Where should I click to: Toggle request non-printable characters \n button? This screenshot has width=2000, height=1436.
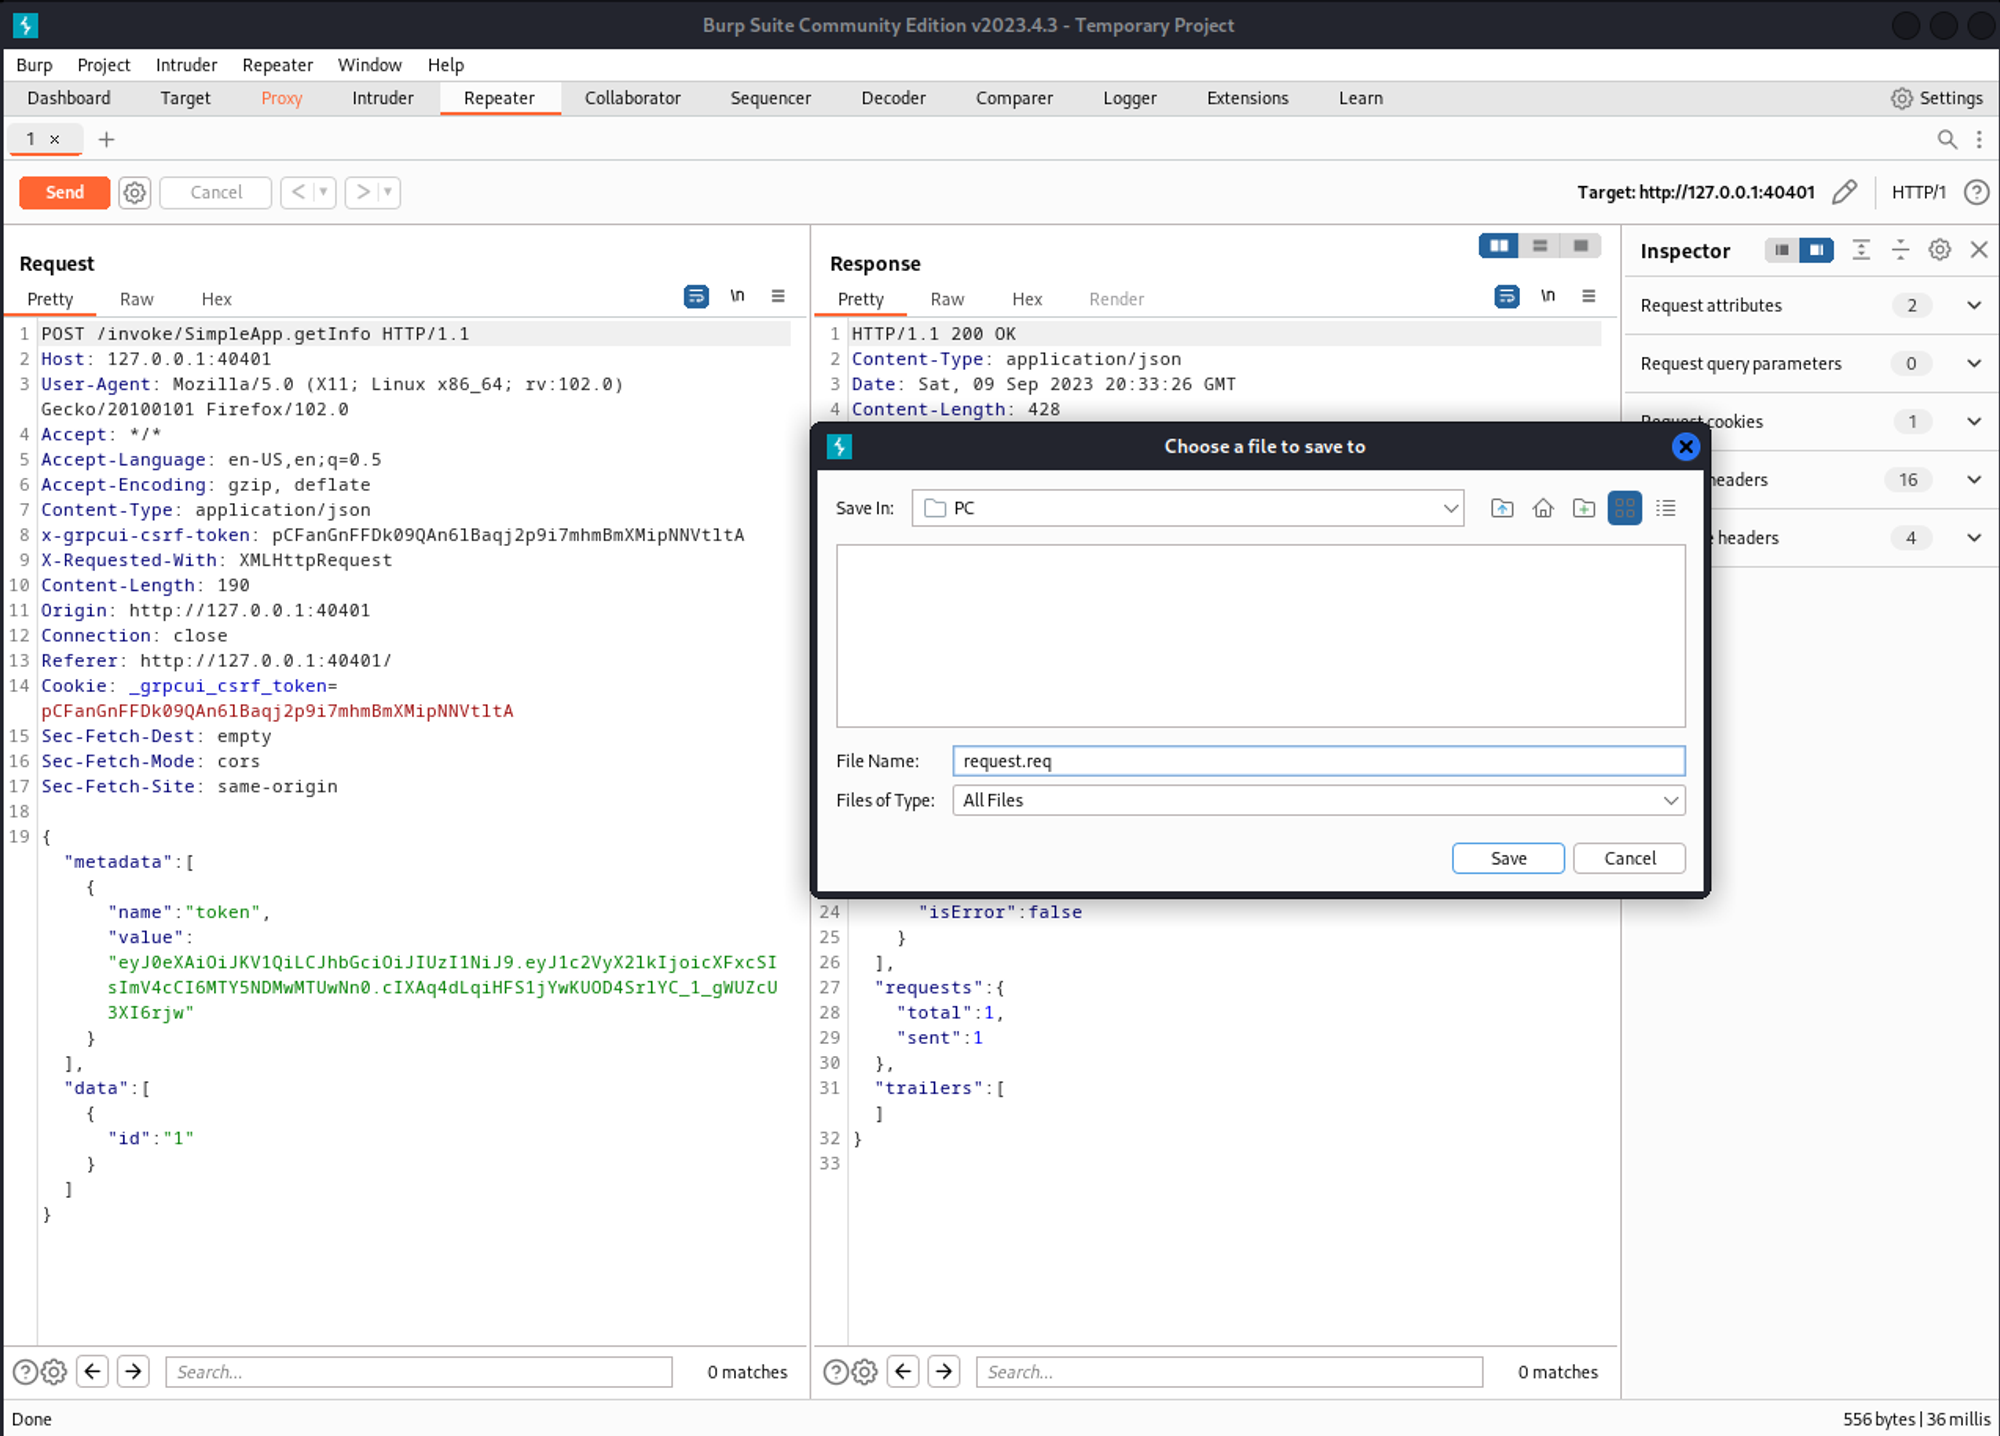click(737, 297)
